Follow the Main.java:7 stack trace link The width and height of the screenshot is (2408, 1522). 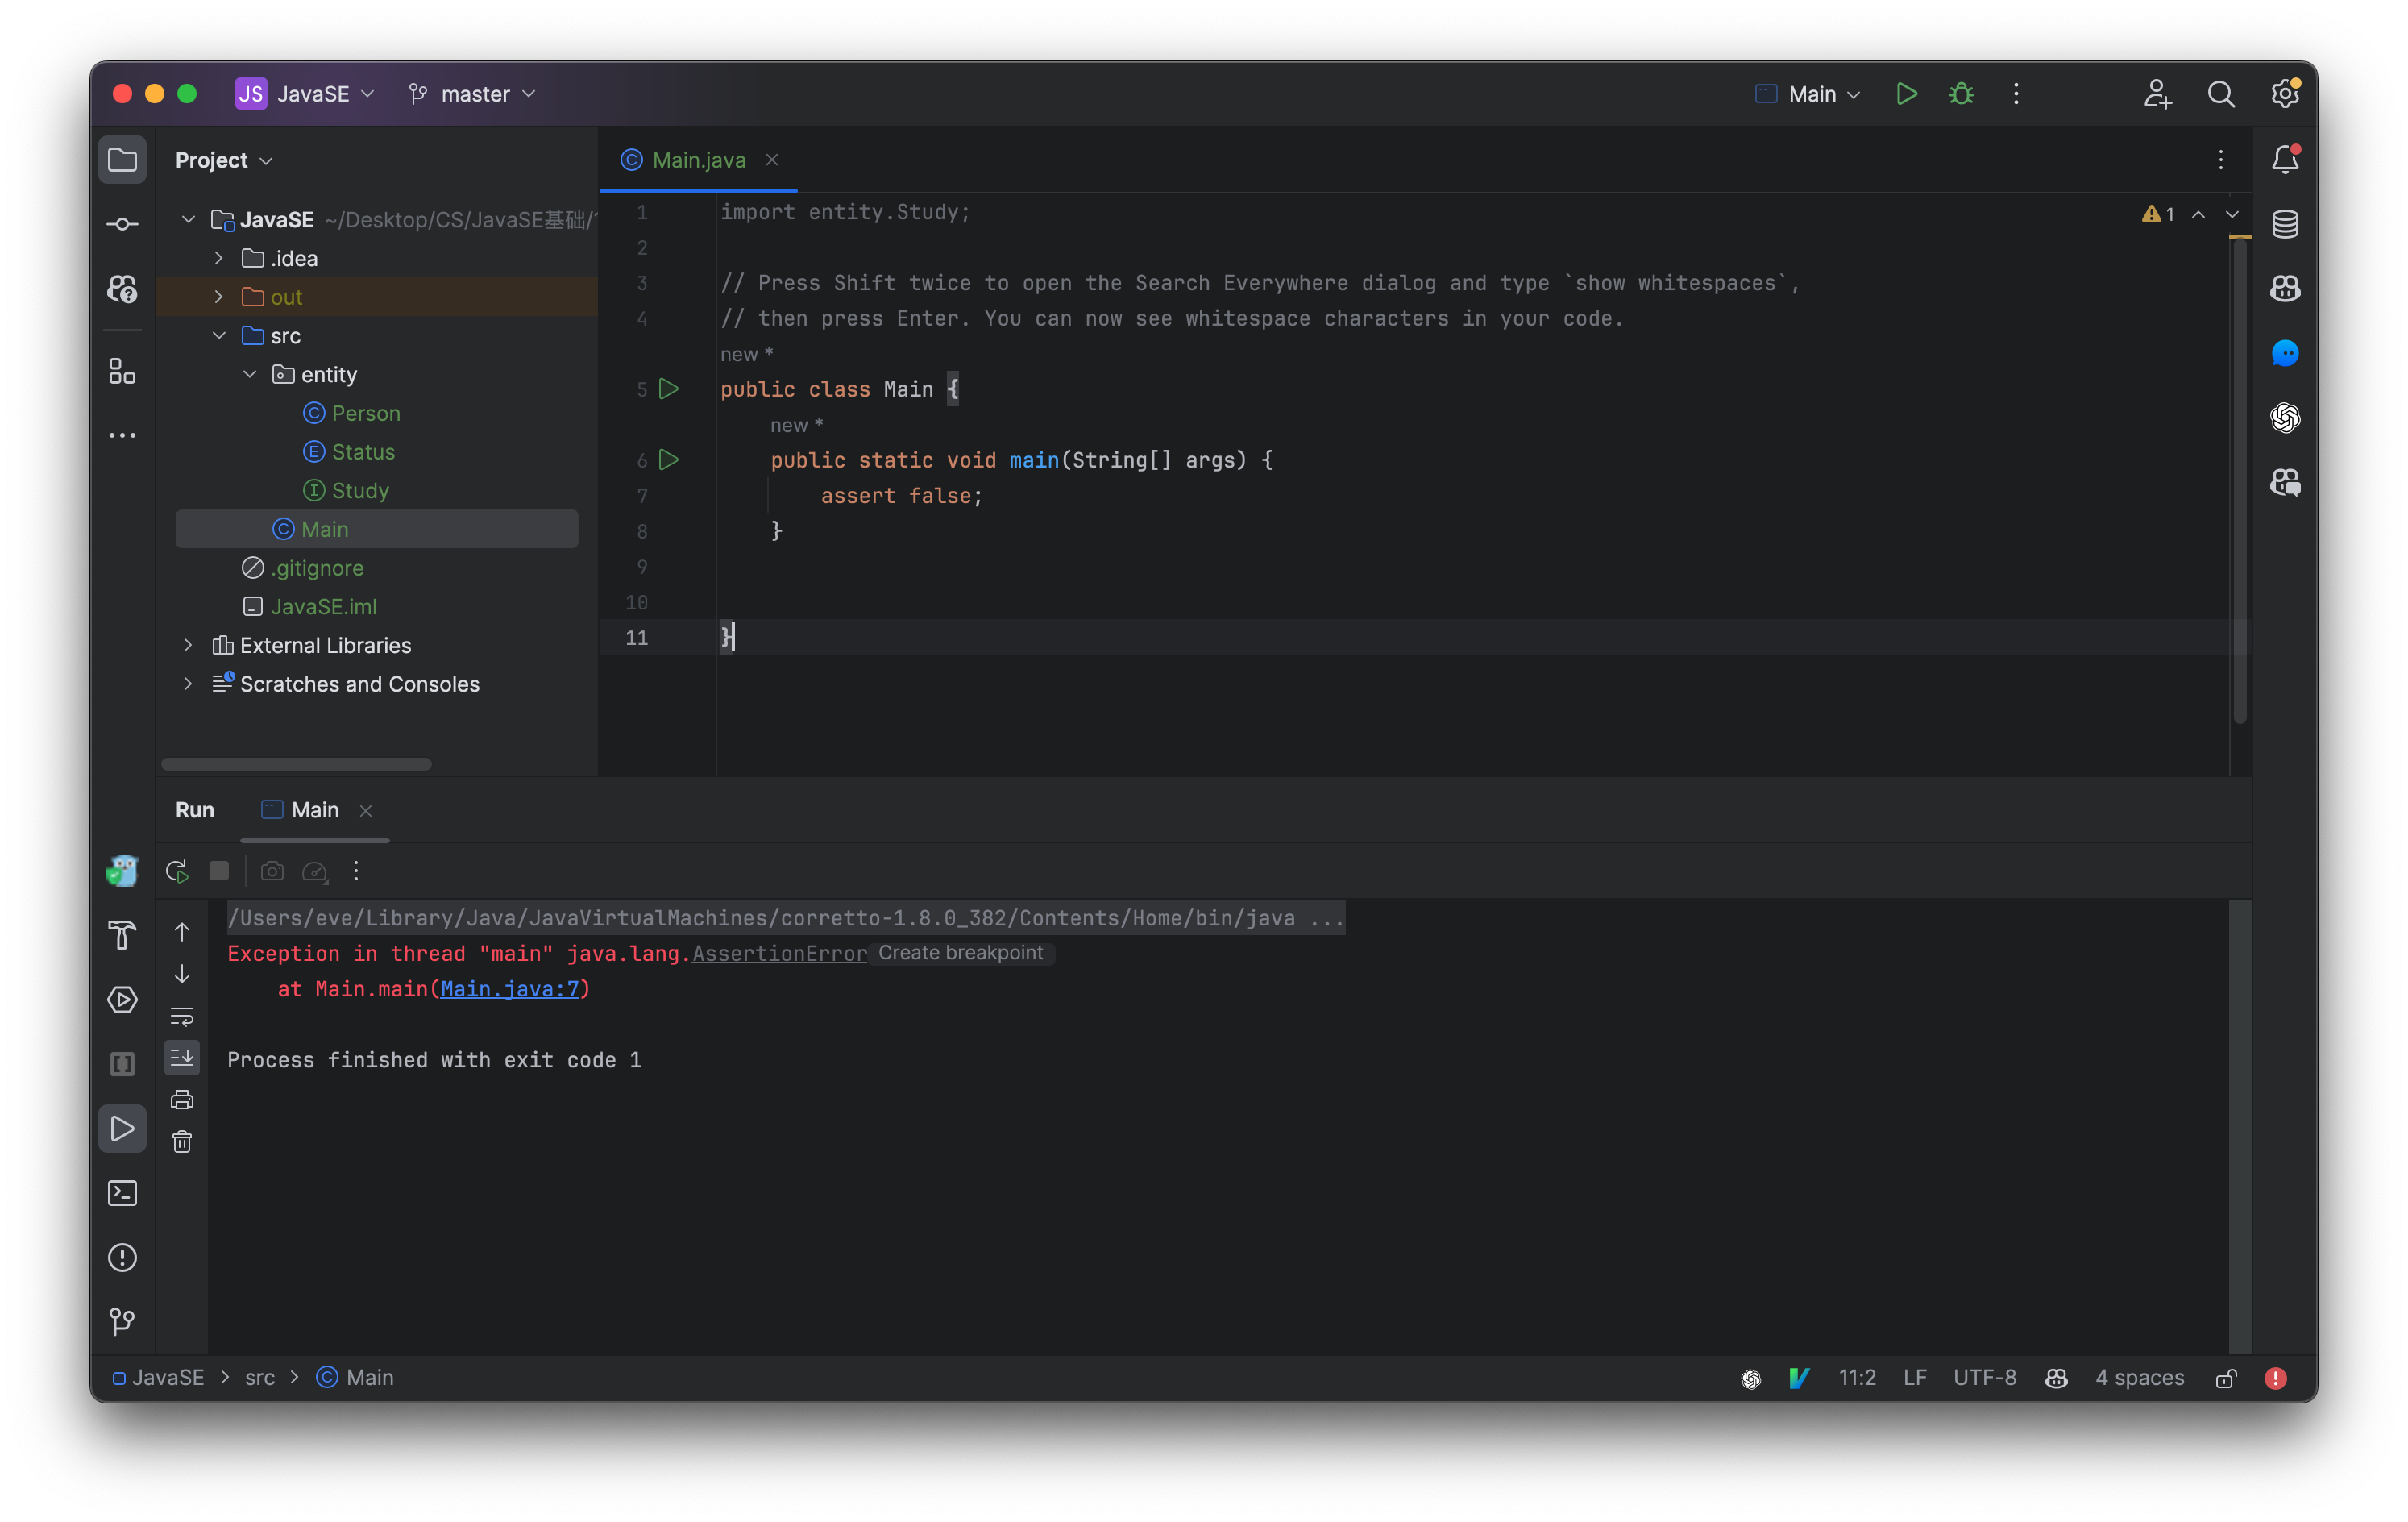coord(511,989)
